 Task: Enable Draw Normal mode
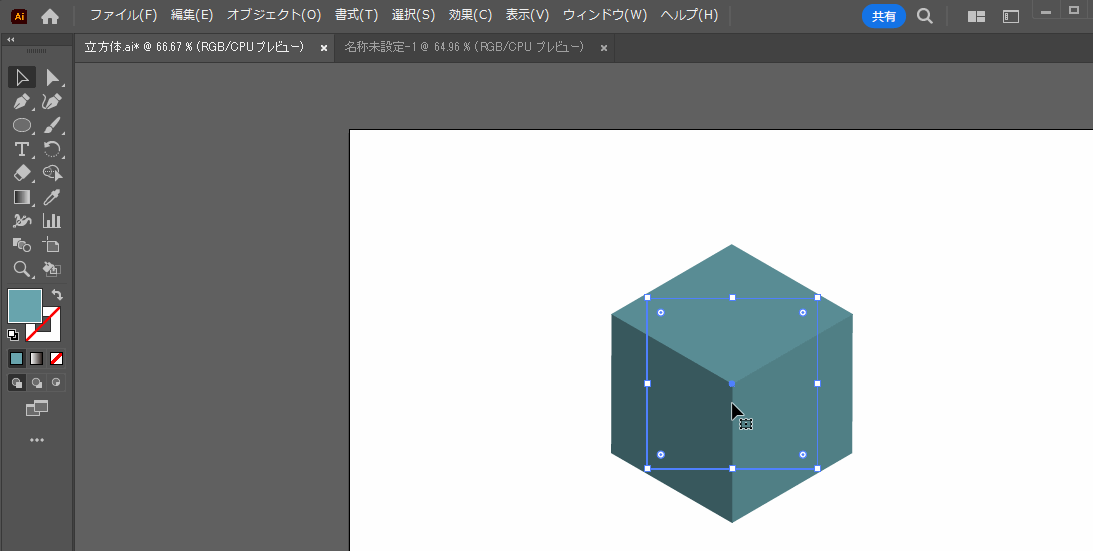tap(17, 382)
